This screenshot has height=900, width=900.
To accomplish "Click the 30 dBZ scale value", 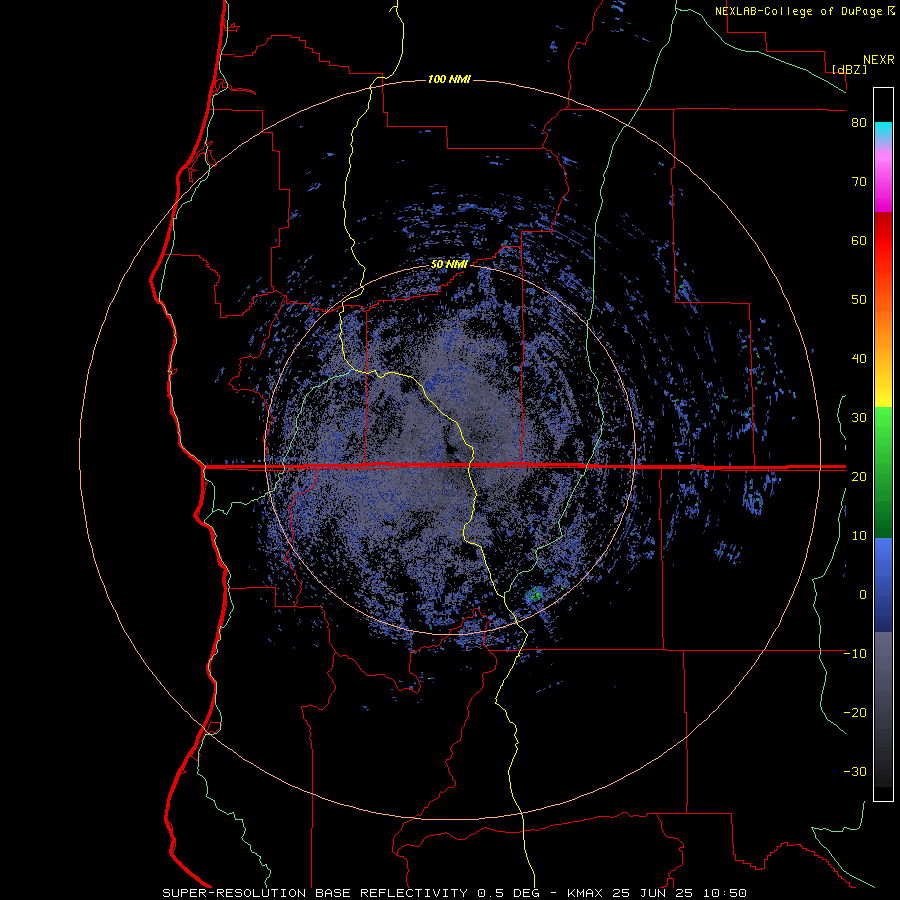I will click(859, 418).
